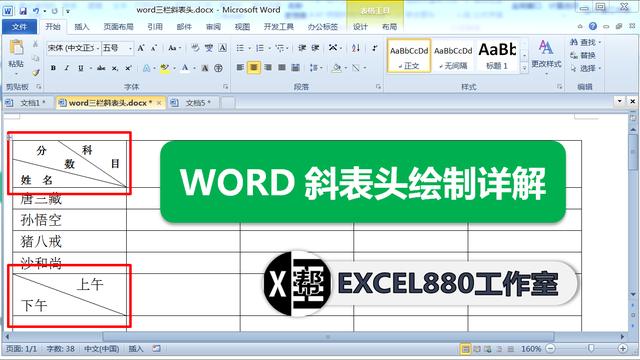Switch to Print Layout view in status bar

(465, 349)
